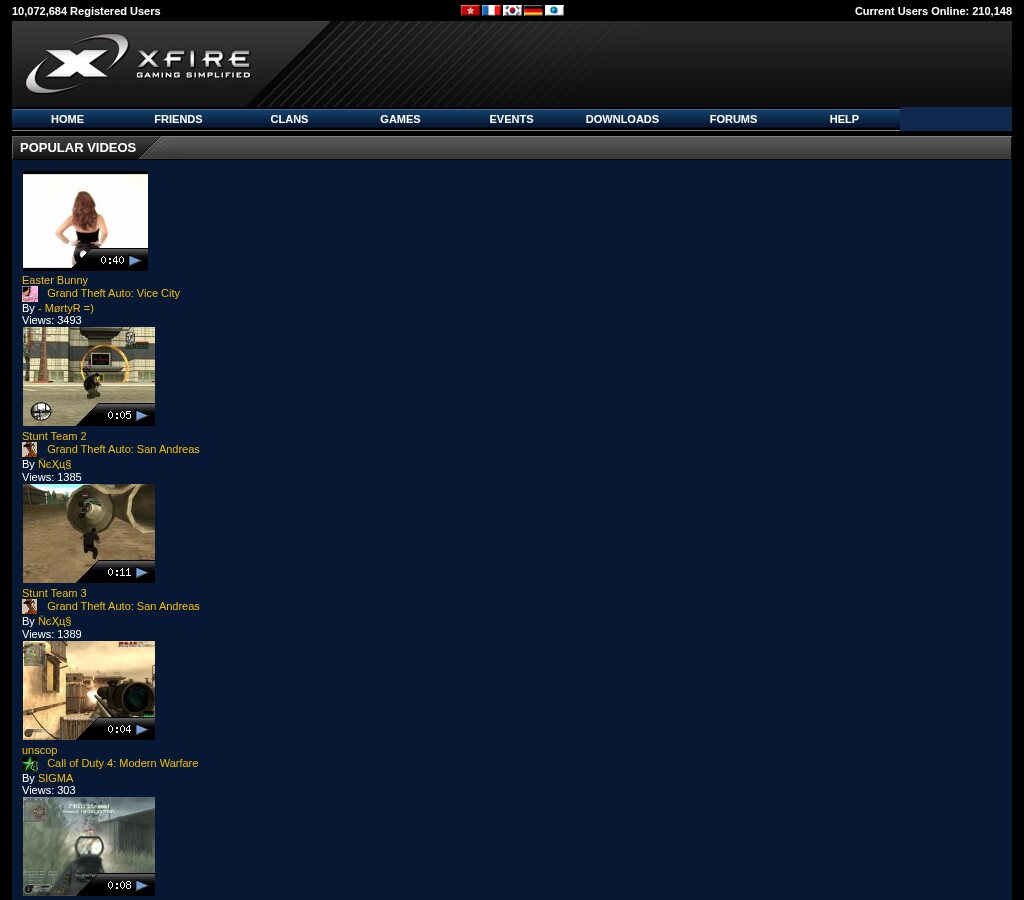
Task: Click the Xfire Gaming Simplified logo
Action: (x=138, y=63)
